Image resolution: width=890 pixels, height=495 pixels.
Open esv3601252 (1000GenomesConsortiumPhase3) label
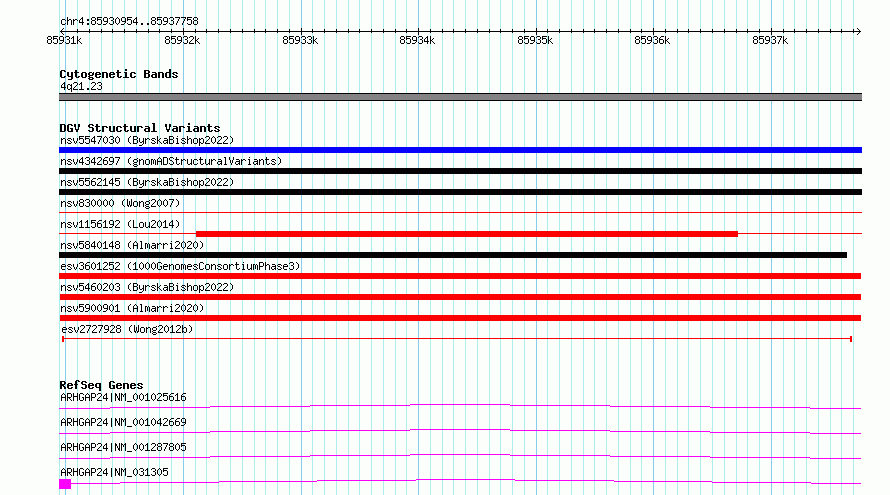[180, 266]
